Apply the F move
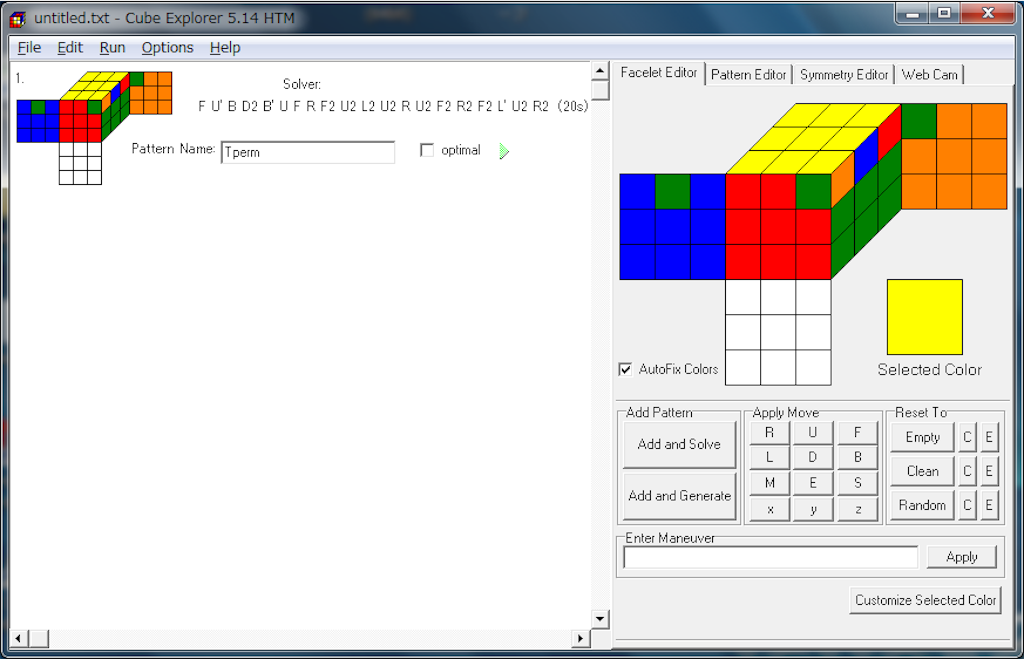The width and height of the screenshot is (1024, 659). (857, 432)
